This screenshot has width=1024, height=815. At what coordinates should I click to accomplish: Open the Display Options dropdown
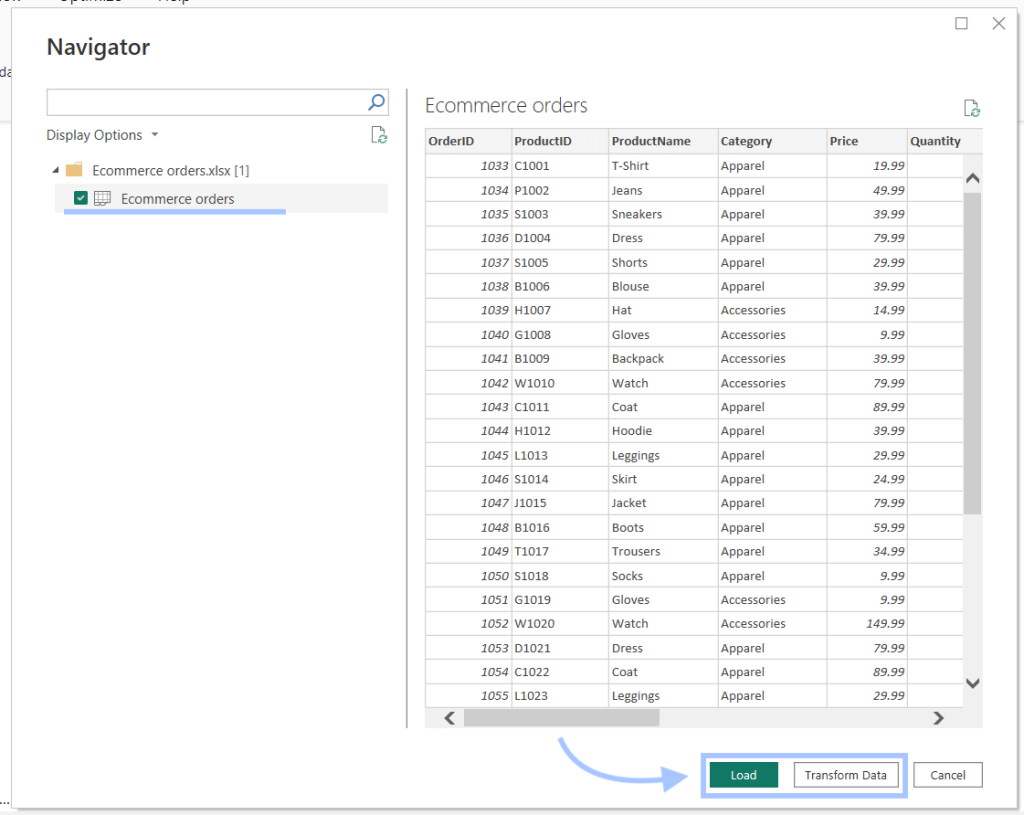pyautogui.click(x=103, y=135)
